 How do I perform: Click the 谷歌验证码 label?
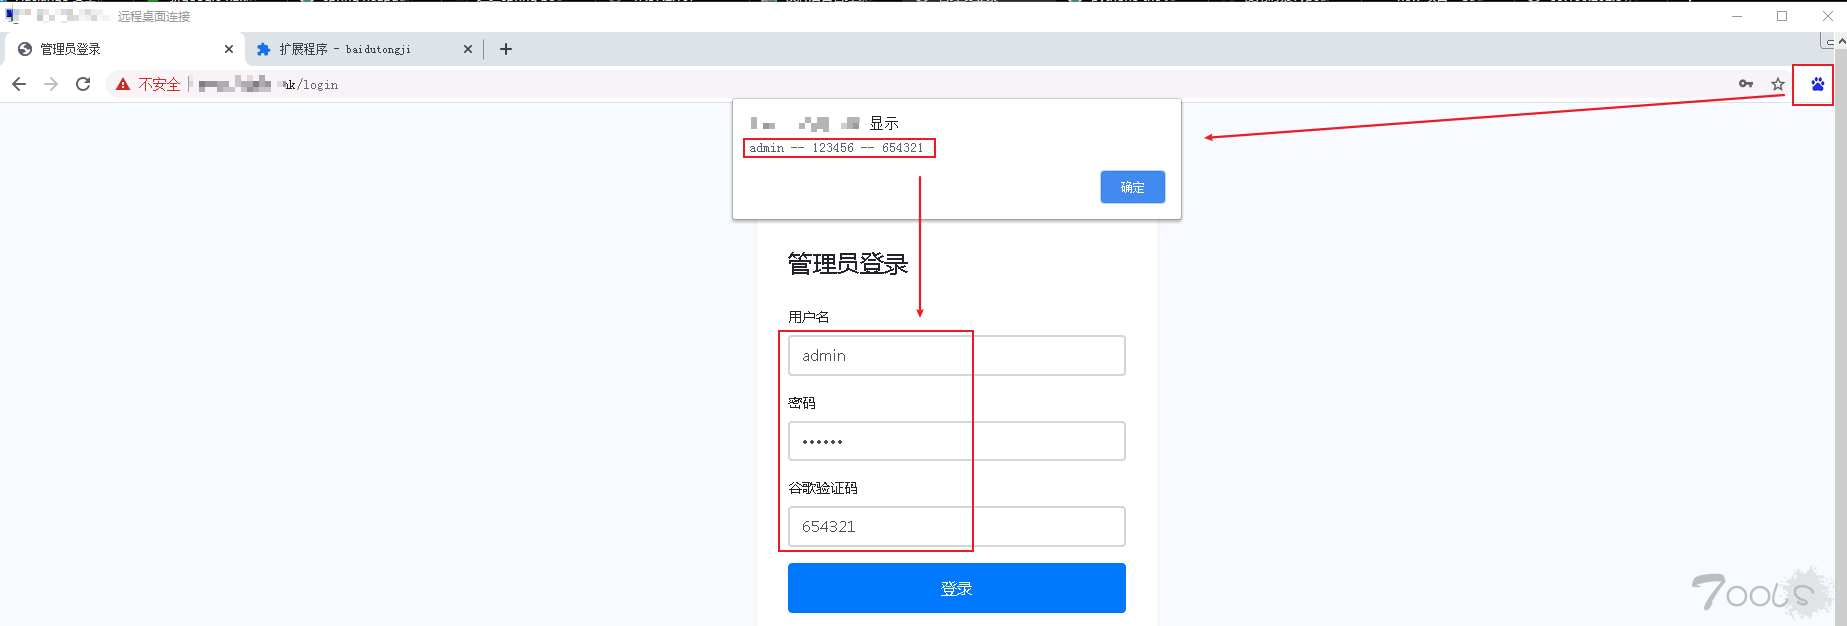pos(823,488)
